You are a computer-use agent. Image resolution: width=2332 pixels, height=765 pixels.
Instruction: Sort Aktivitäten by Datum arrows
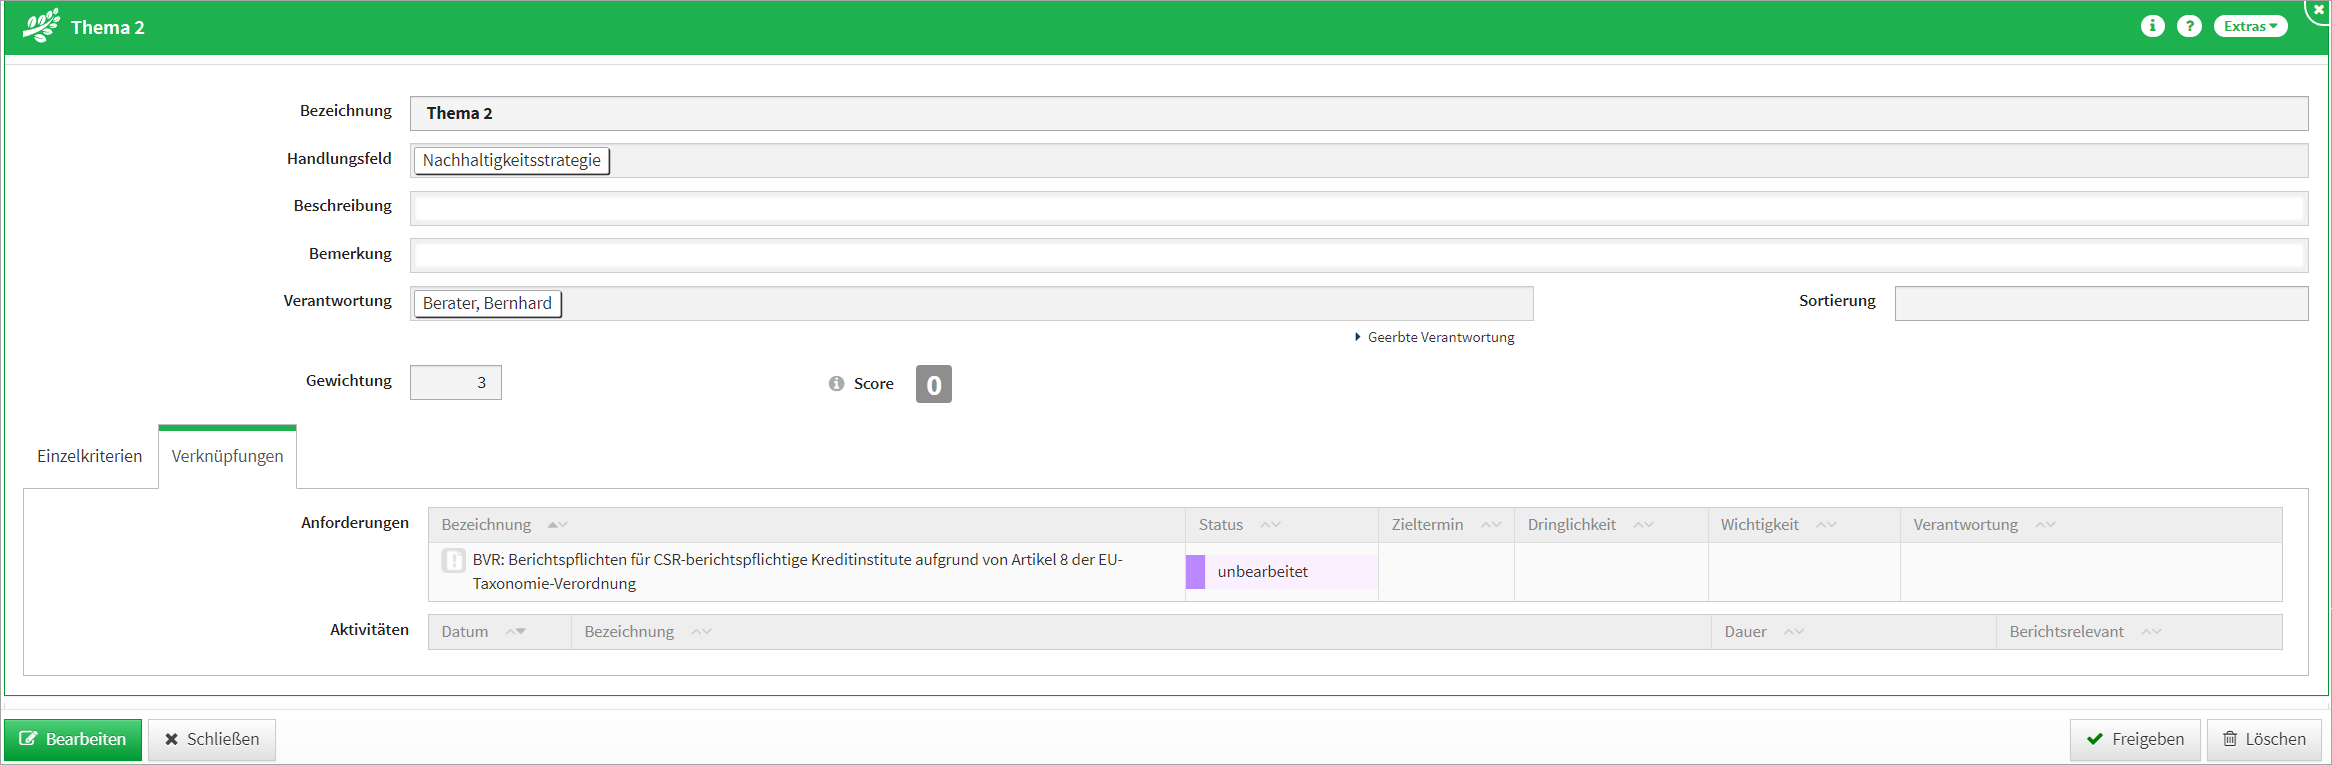click(515, 632)
